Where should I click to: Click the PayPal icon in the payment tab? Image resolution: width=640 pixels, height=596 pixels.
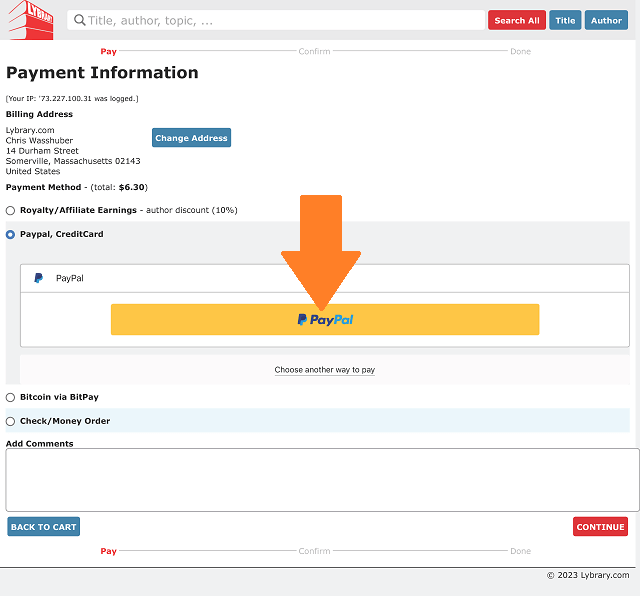click(x=39, y=278)
